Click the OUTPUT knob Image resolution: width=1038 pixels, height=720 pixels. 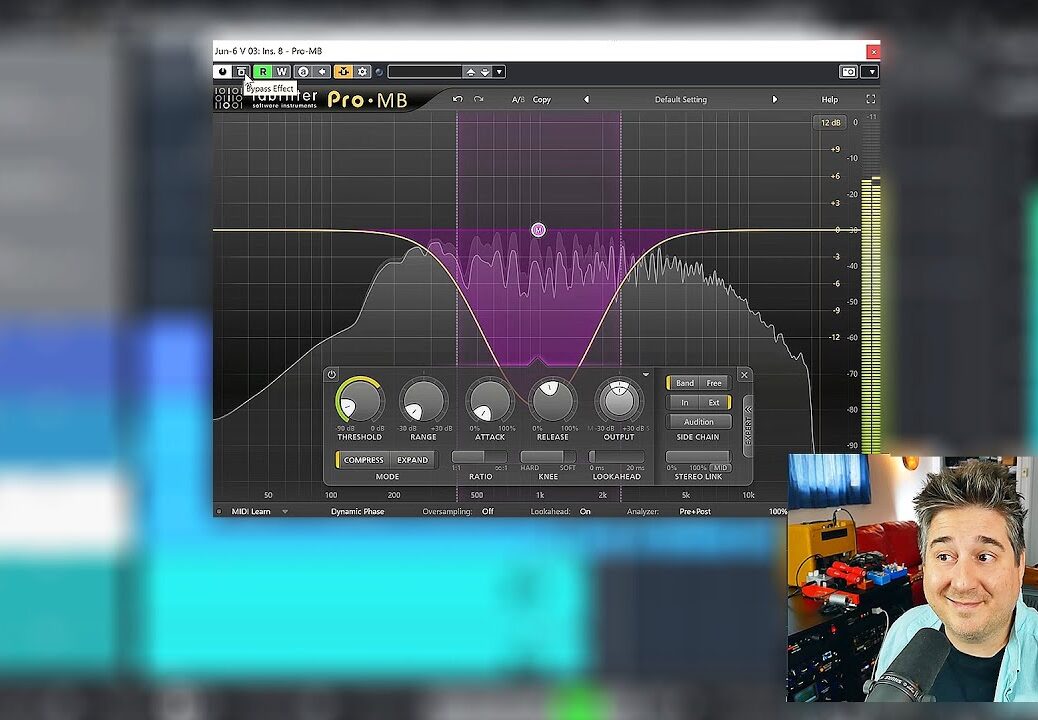[619, 401]
